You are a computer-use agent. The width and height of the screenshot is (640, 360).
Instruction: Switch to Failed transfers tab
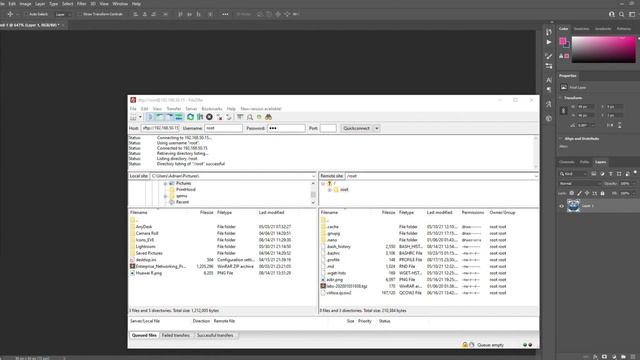(x=176, y=336)
